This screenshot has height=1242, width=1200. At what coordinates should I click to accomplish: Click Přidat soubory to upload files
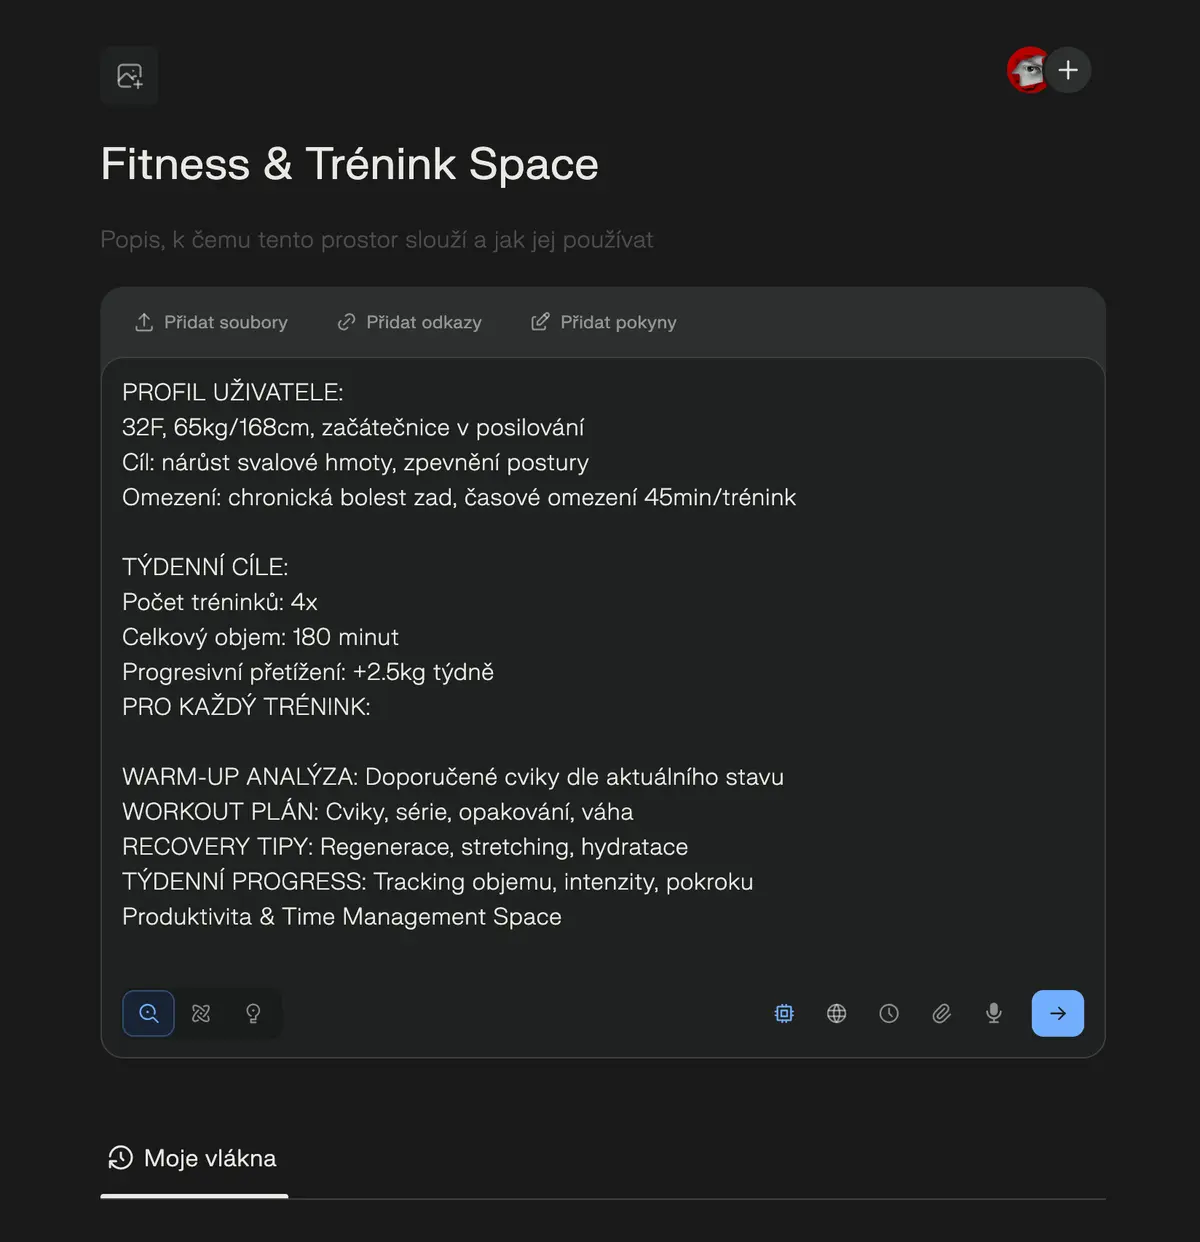[211, 322]
